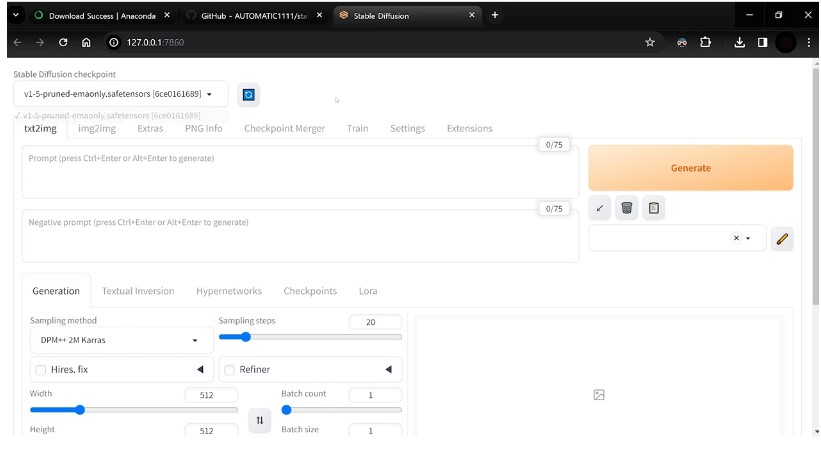Open the Lora sub-tab

coord(368,291)
